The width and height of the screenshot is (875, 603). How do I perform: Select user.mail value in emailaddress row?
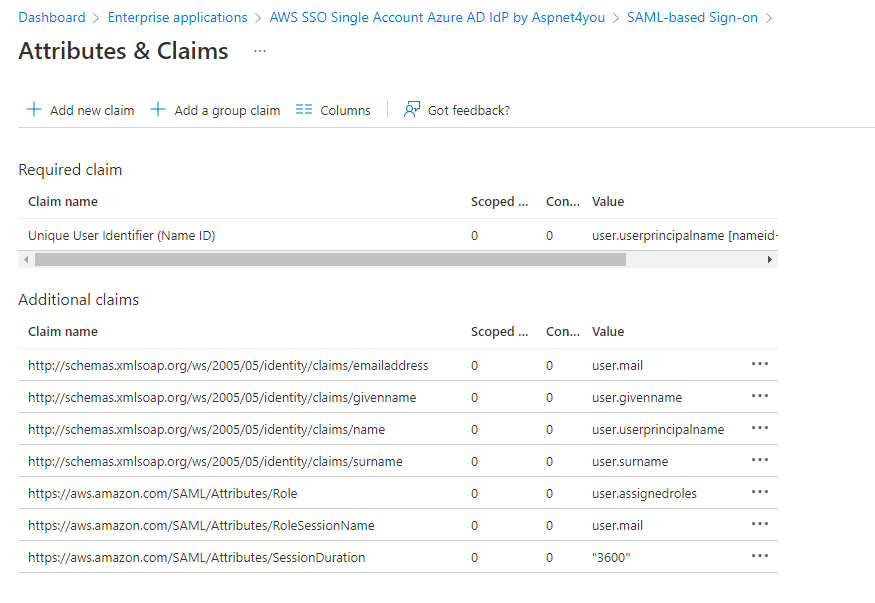coord(617,365)
